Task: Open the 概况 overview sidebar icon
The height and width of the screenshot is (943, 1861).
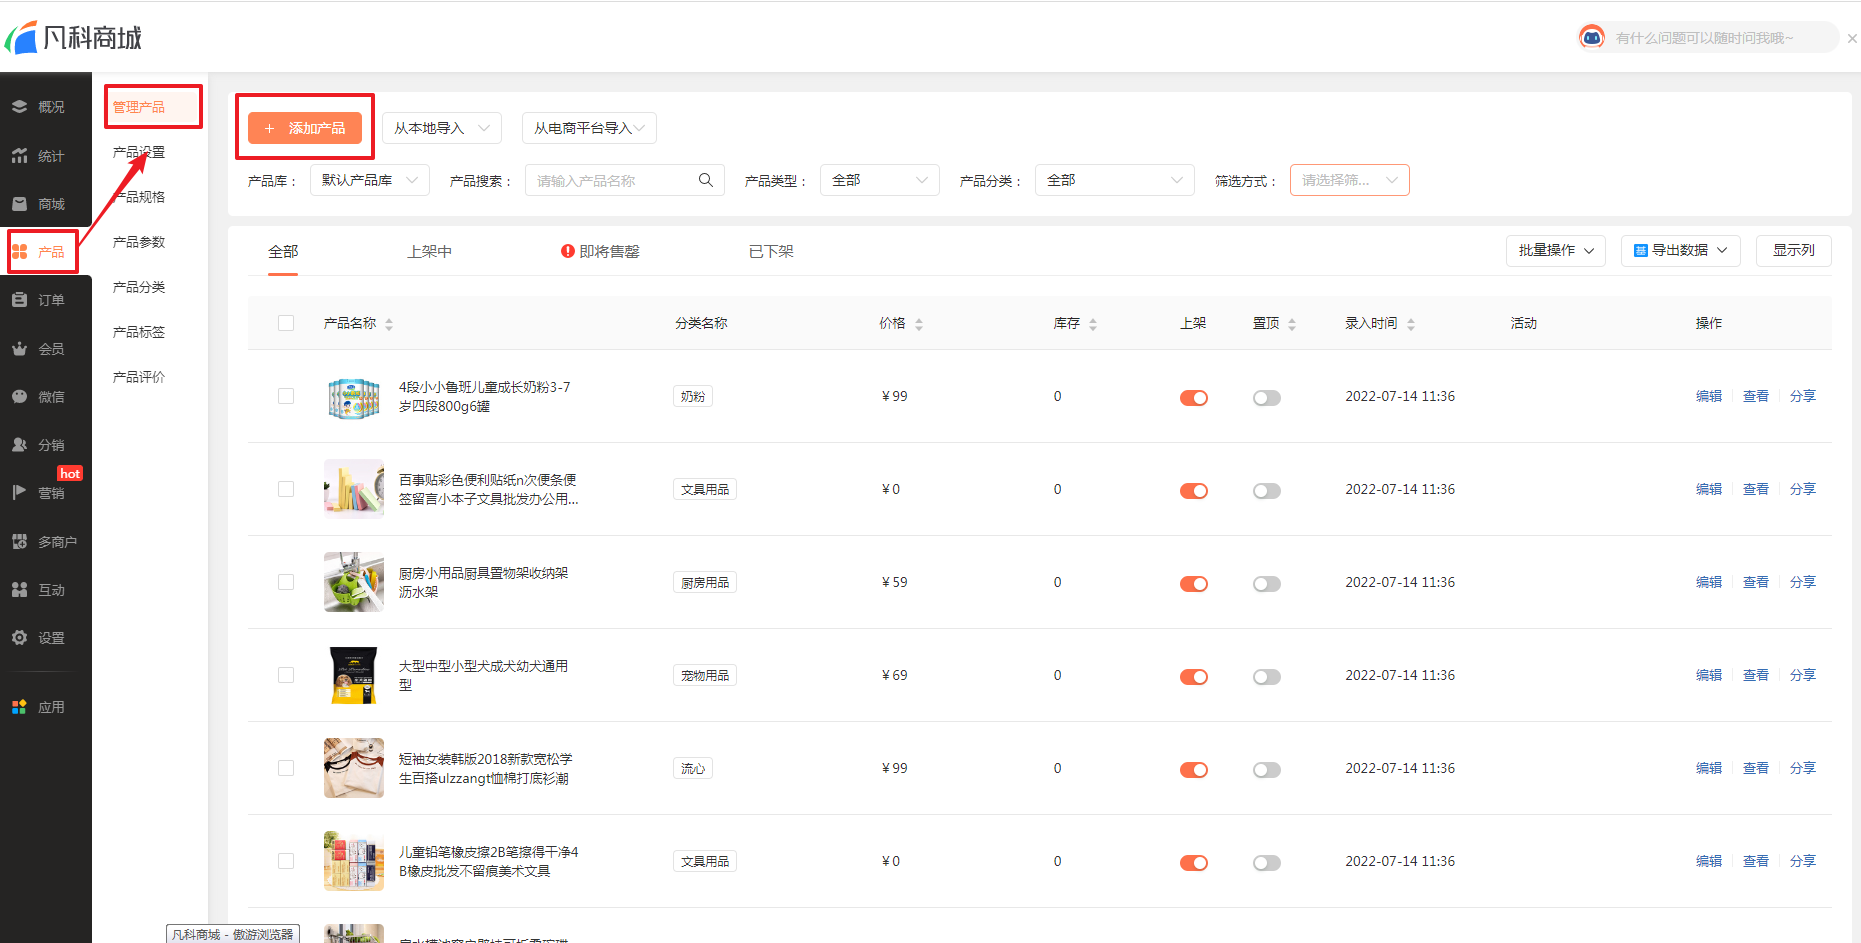Action: click(20, 107)
